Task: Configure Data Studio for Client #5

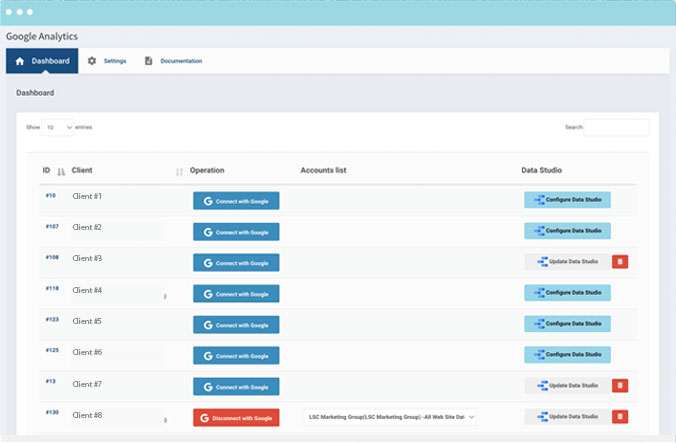Action: 567,324
